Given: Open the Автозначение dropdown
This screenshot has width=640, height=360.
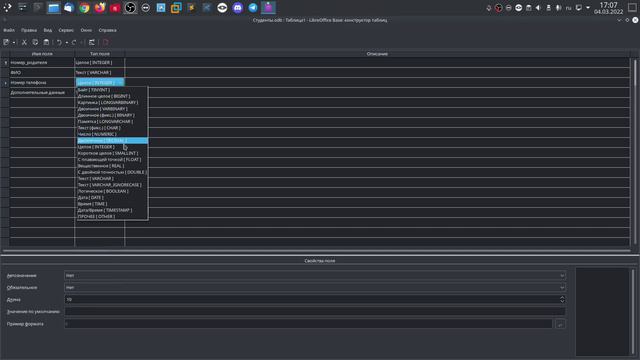Looking at the screenshot, I should 315,276.
